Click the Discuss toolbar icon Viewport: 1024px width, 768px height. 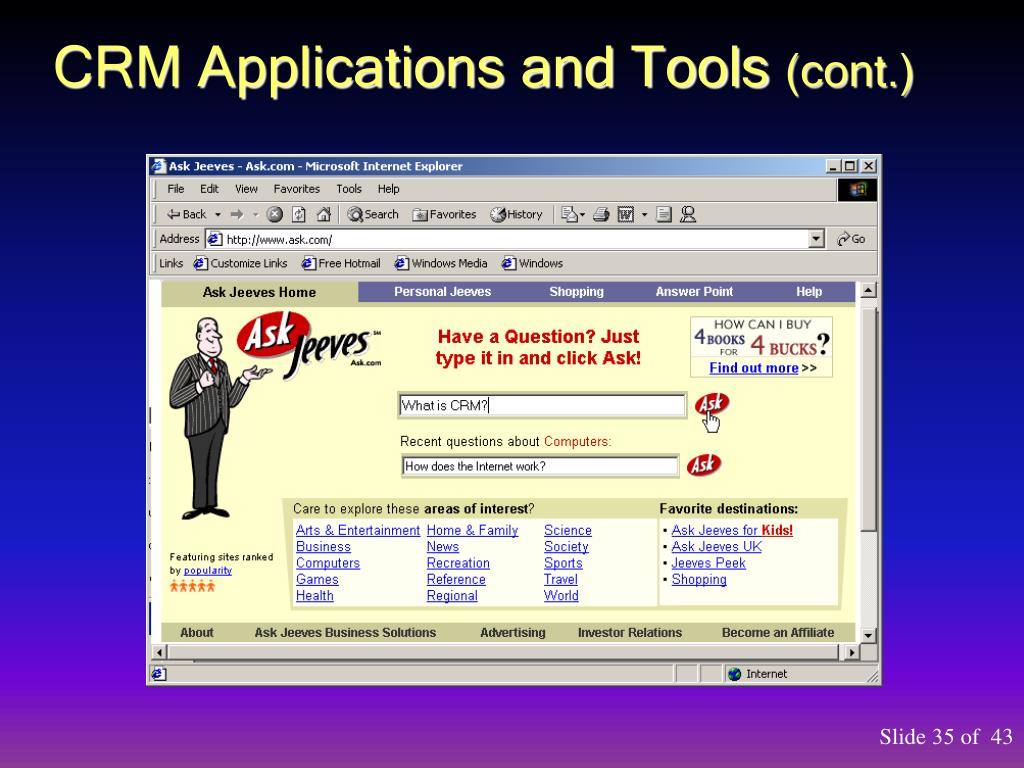[664, 214]
